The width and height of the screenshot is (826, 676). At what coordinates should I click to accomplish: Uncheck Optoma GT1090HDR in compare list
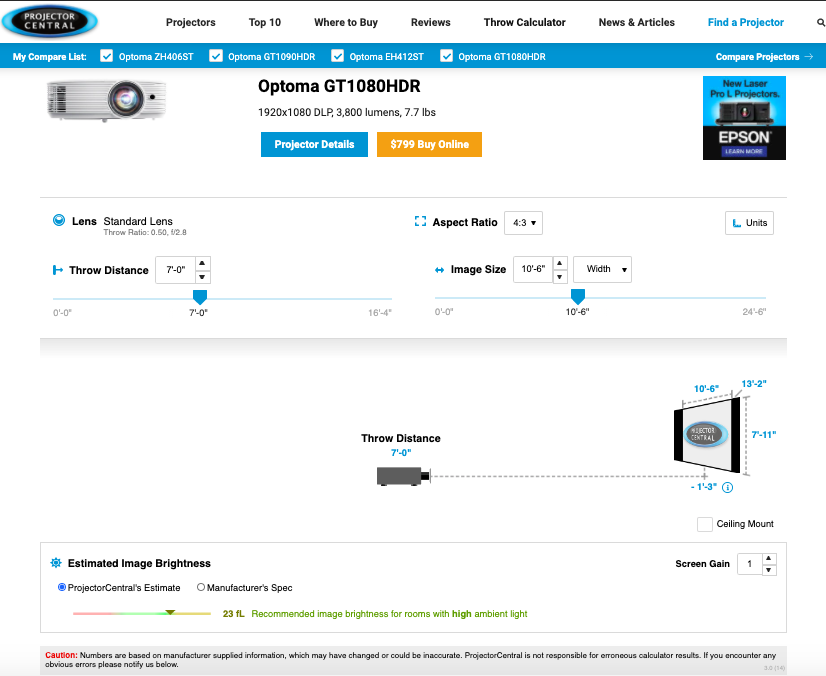coord(216,56)
